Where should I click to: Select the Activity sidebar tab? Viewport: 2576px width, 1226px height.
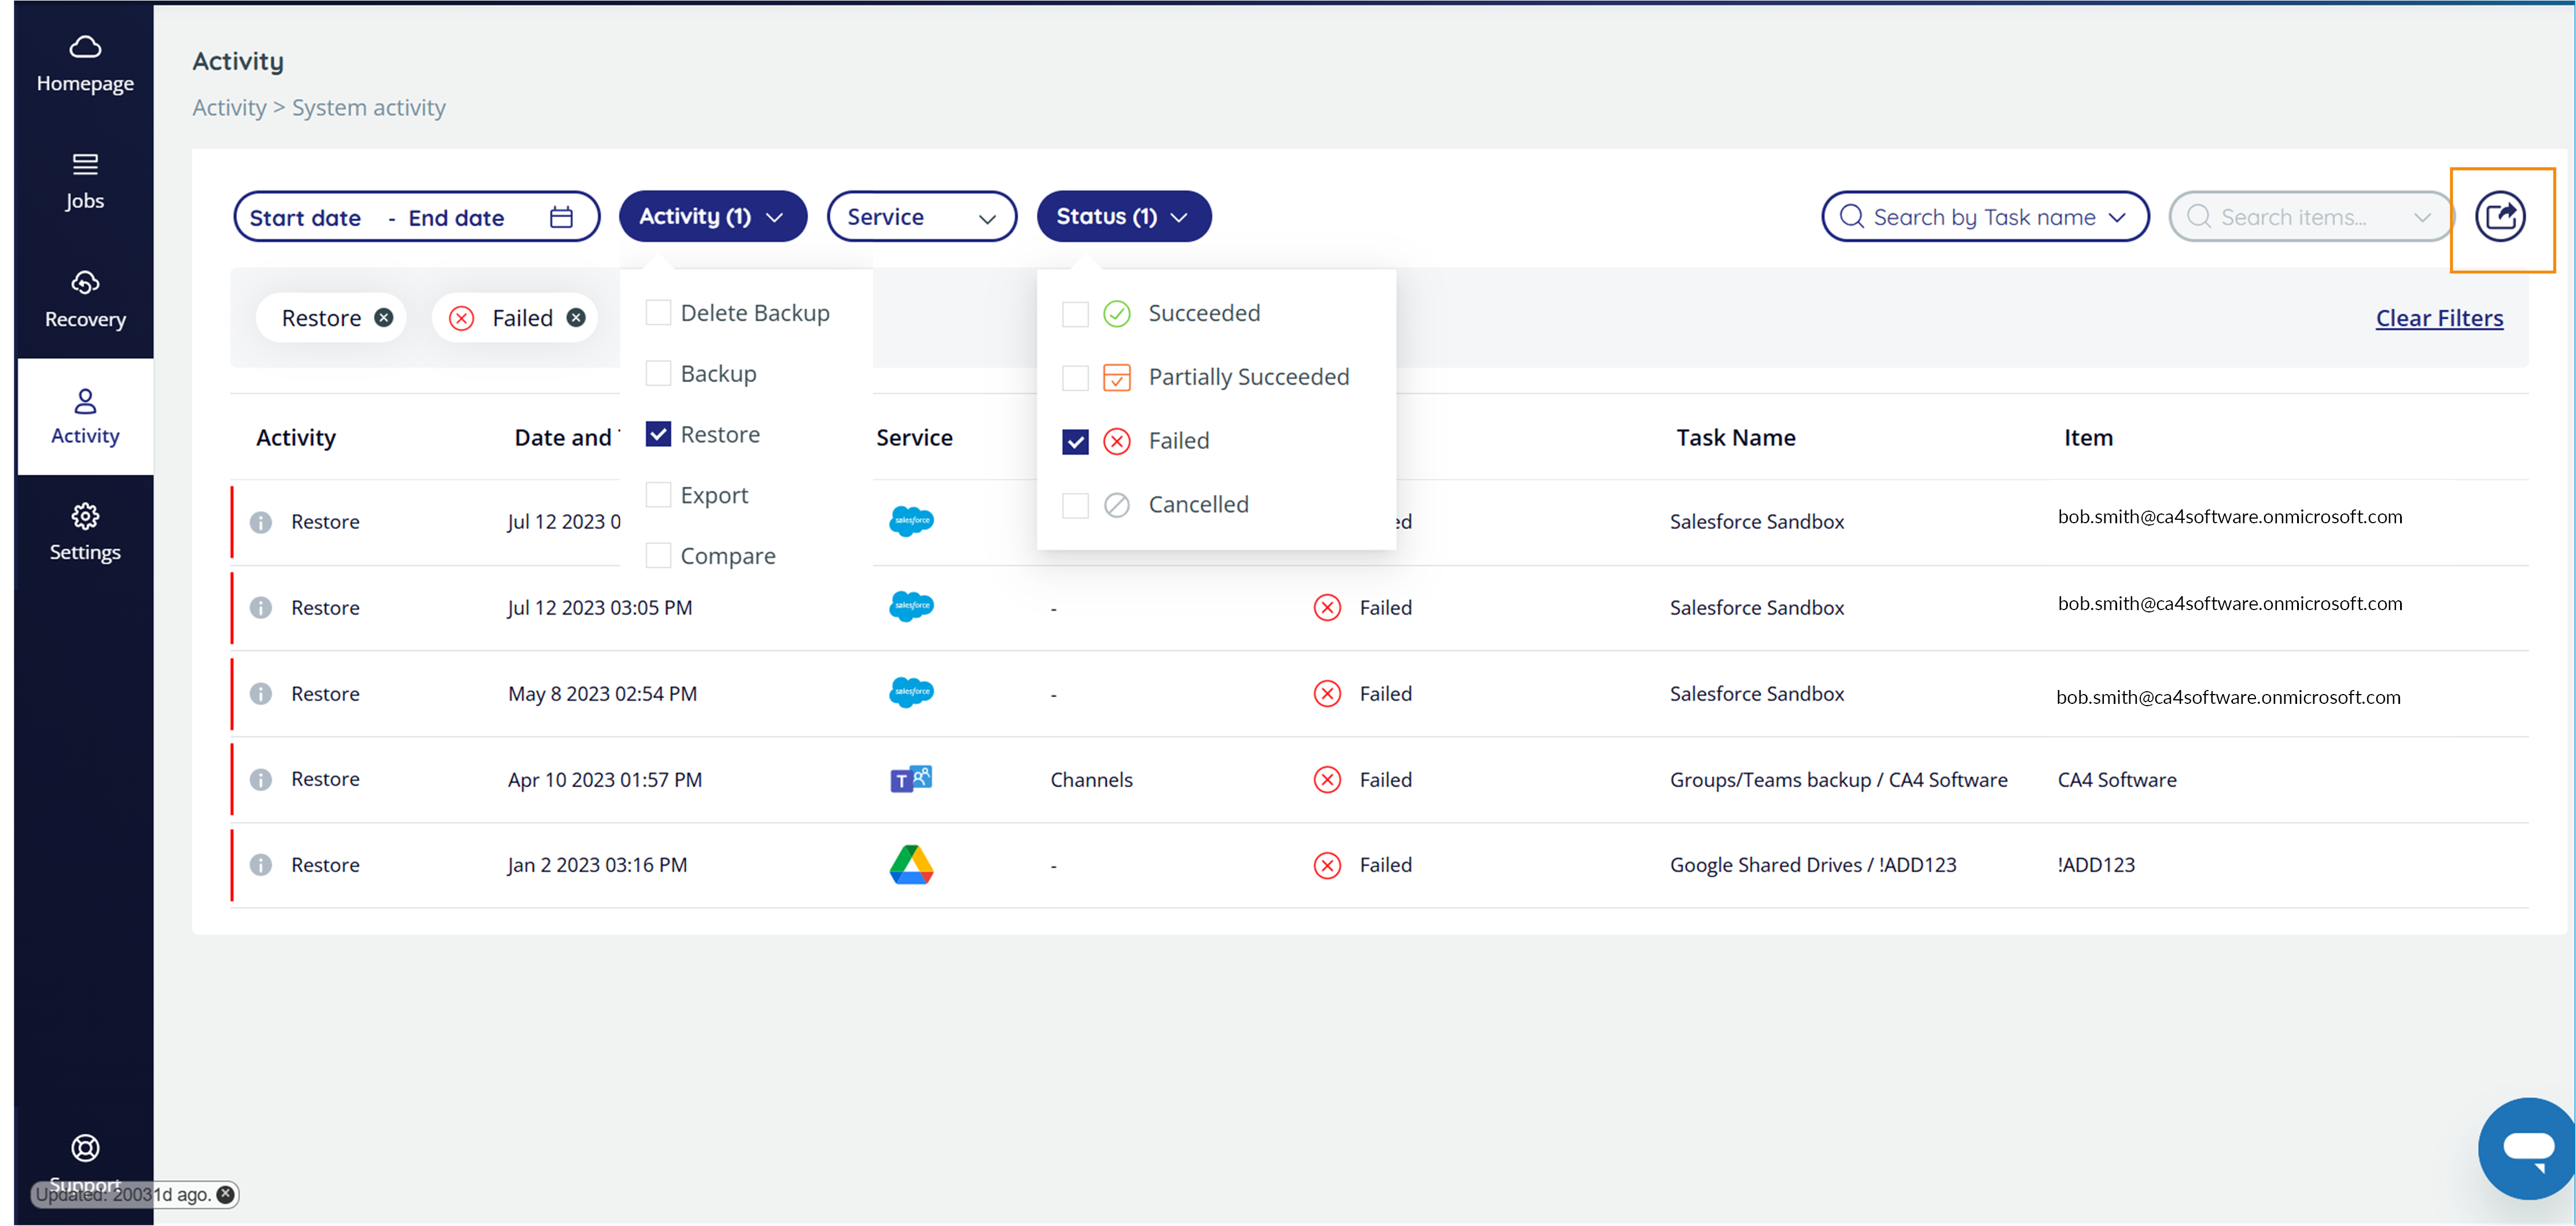(85, 416)
